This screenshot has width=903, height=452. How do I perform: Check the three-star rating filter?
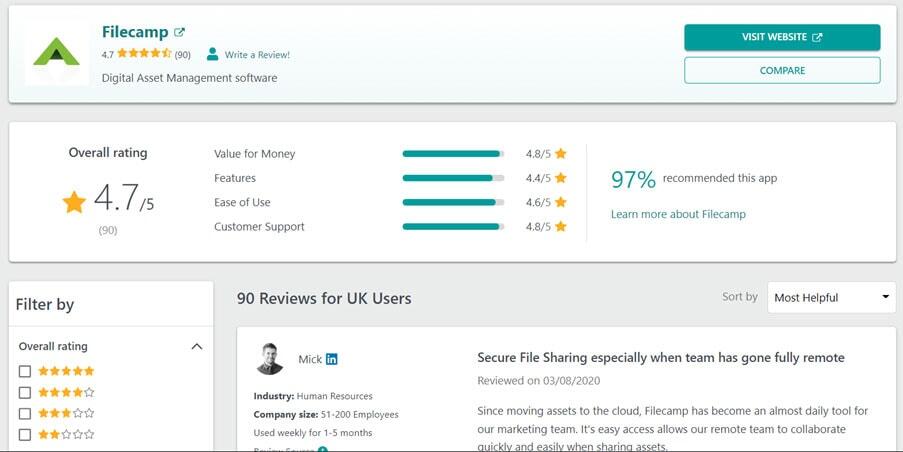tap(25, 413)
